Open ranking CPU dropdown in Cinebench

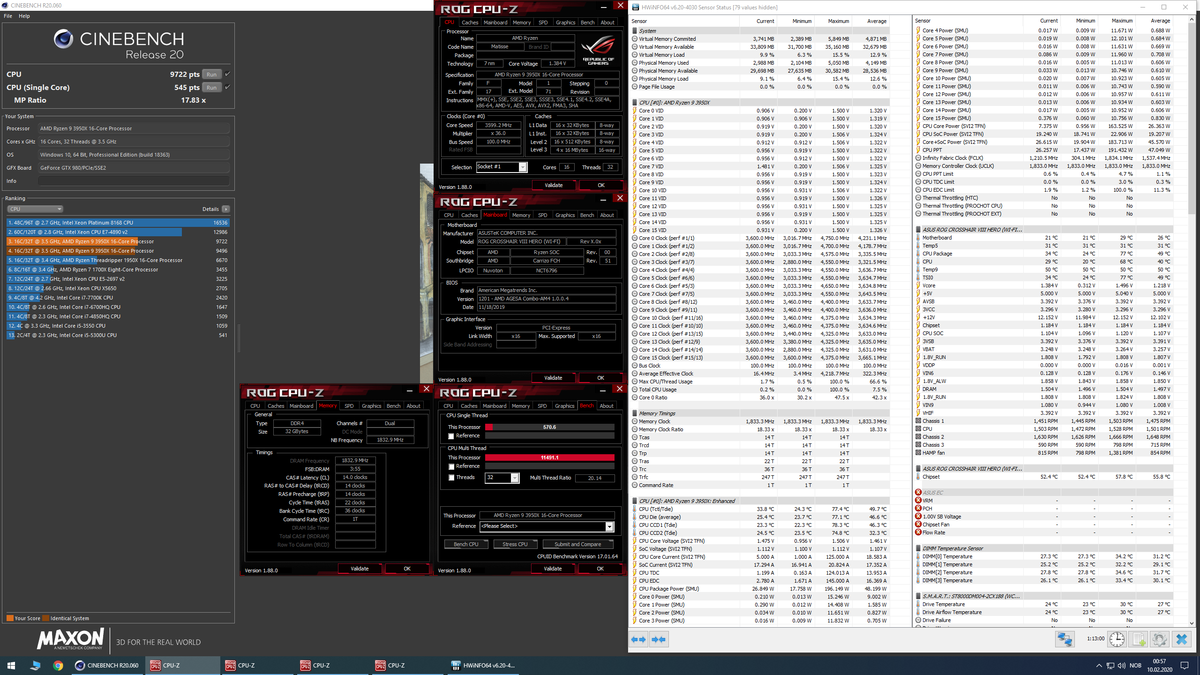[x=35, y=209]
